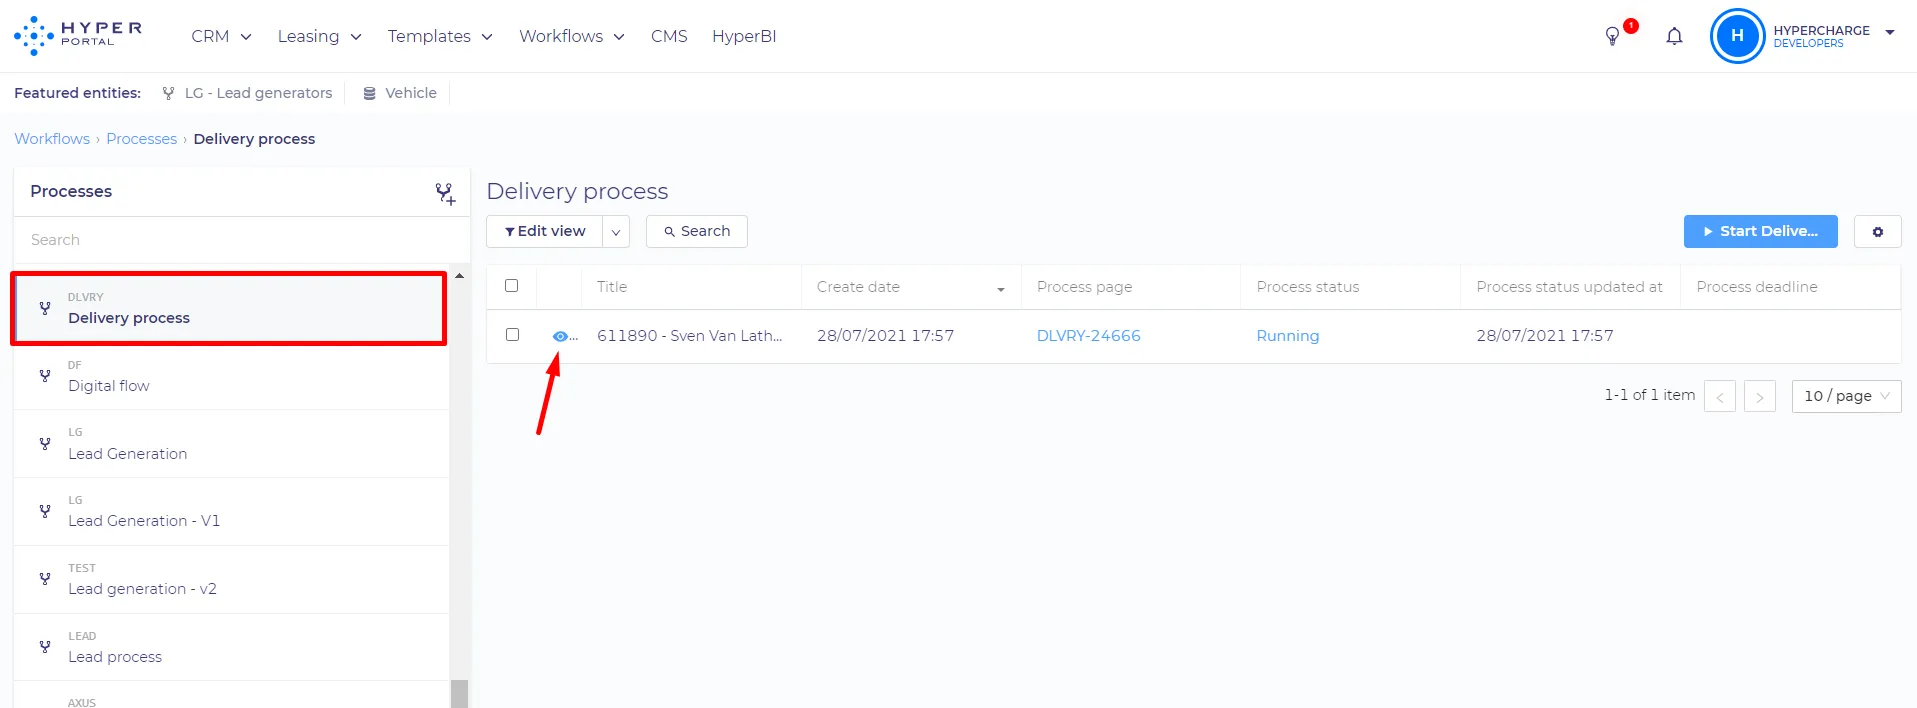Click the Lead Generation - V1 branch icon
Image resolution: width=1917 pixels, height=708 pixels.
pyautogui.click(x=45, y=511)
